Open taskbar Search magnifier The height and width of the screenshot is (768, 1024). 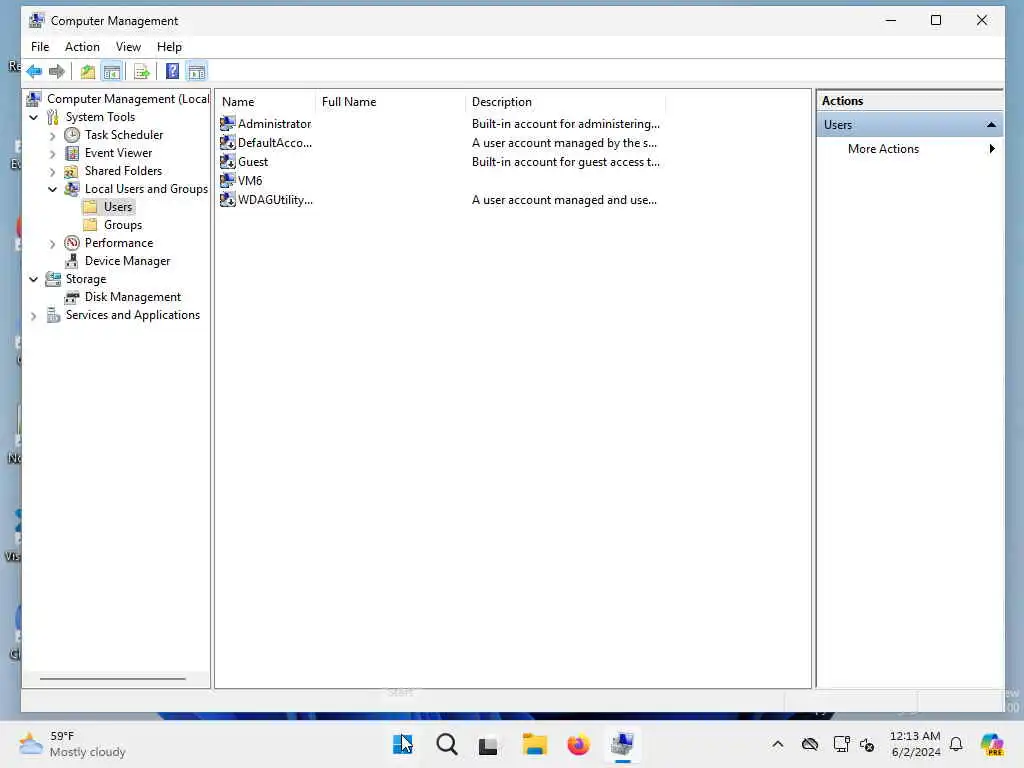click(x=447, y=744)
